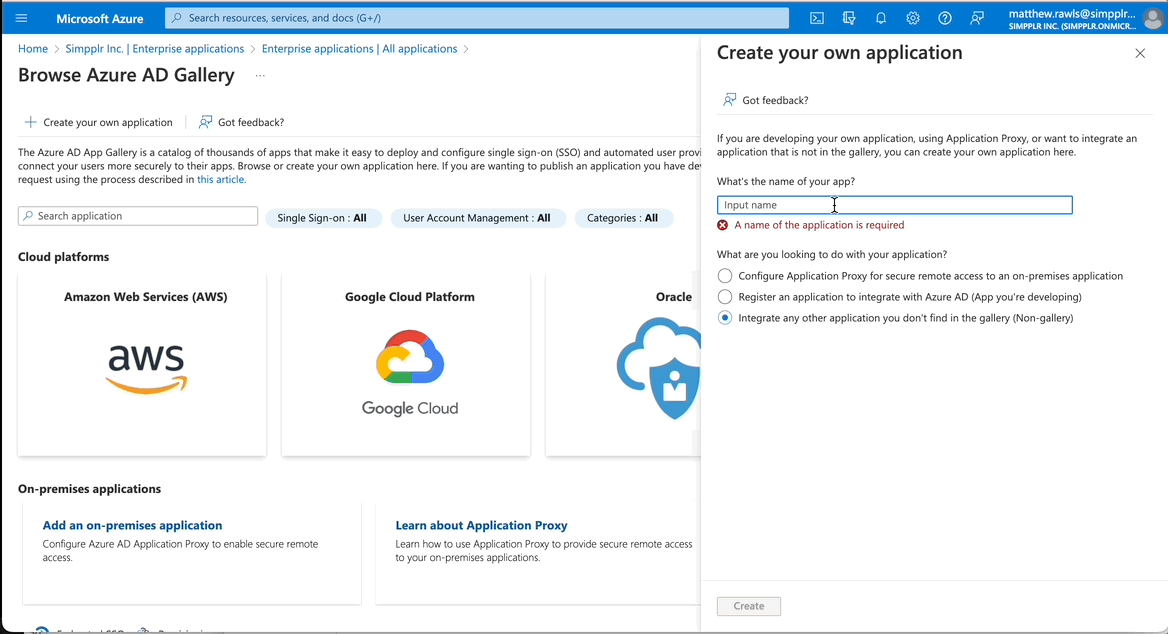Open the User Account Management filter
Viewport: 1168px width, 634px height.
click(477, 218)
